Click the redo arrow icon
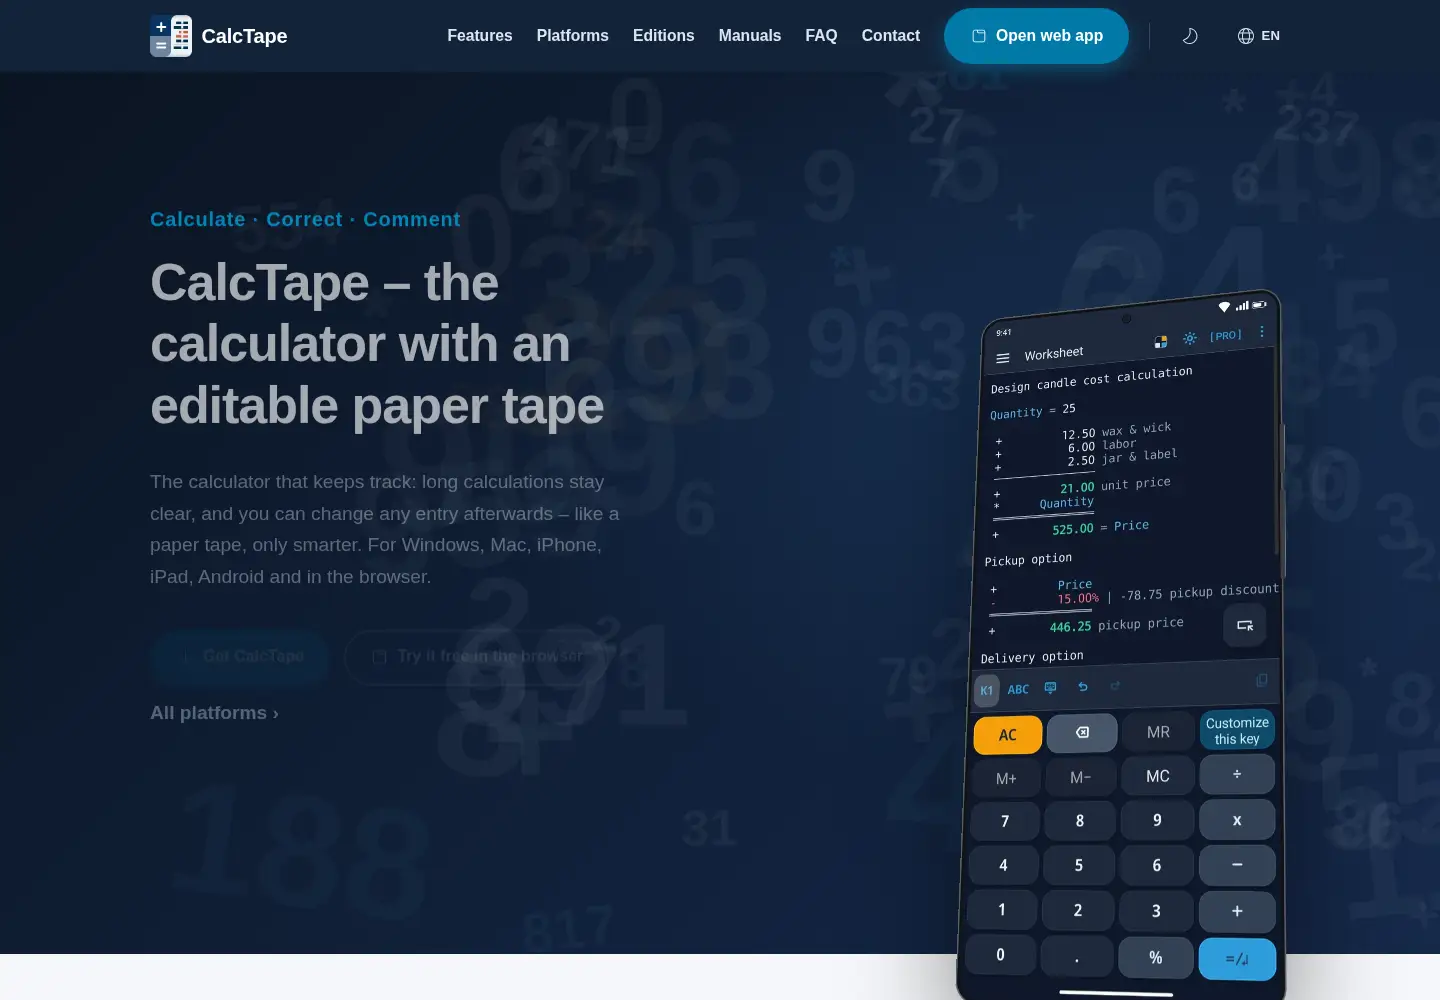 [x=1115, y=685]
